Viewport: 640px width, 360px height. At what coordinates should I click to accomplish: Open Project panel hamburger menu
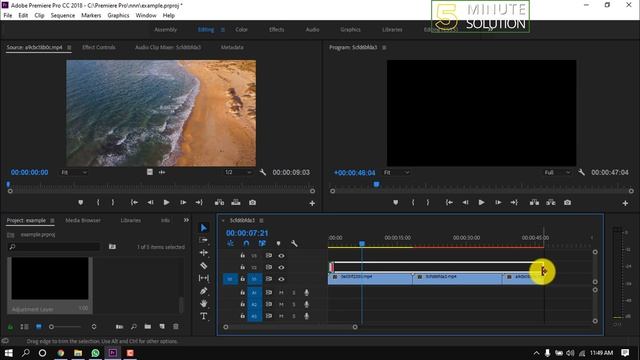tap(52, 221)
